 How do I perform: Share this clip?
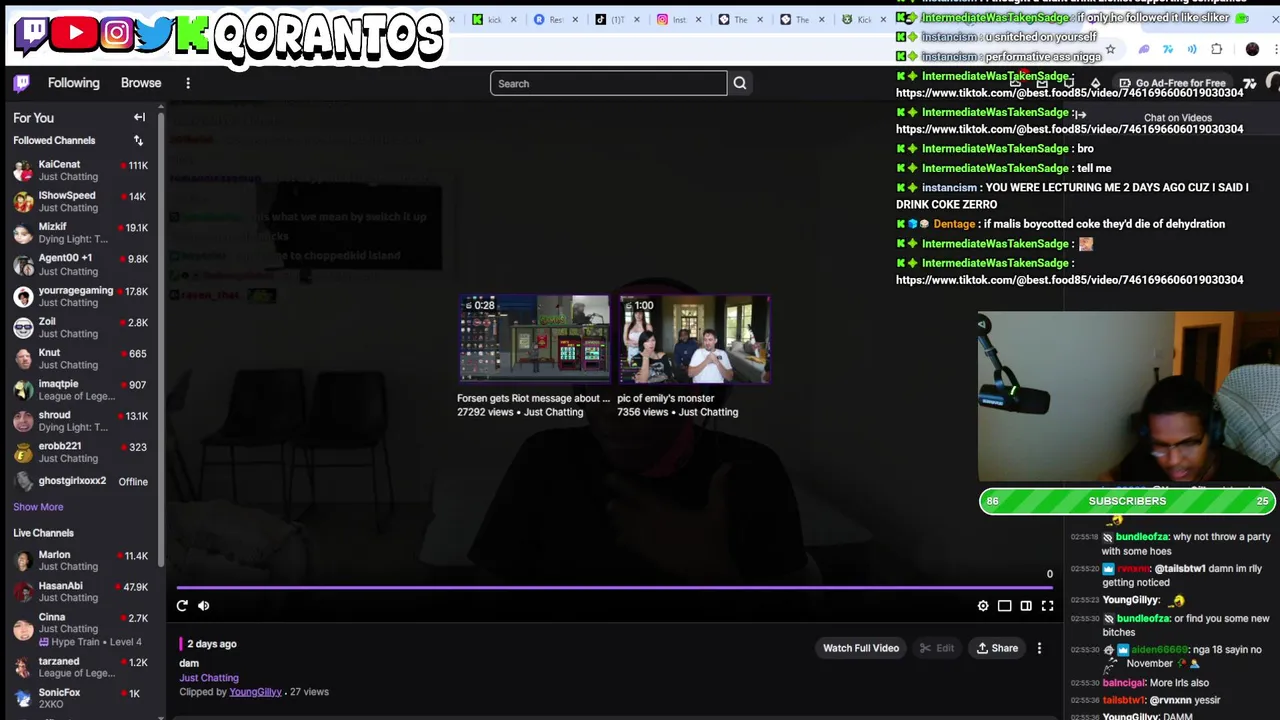pyautogui.click(x=997, y=649)
